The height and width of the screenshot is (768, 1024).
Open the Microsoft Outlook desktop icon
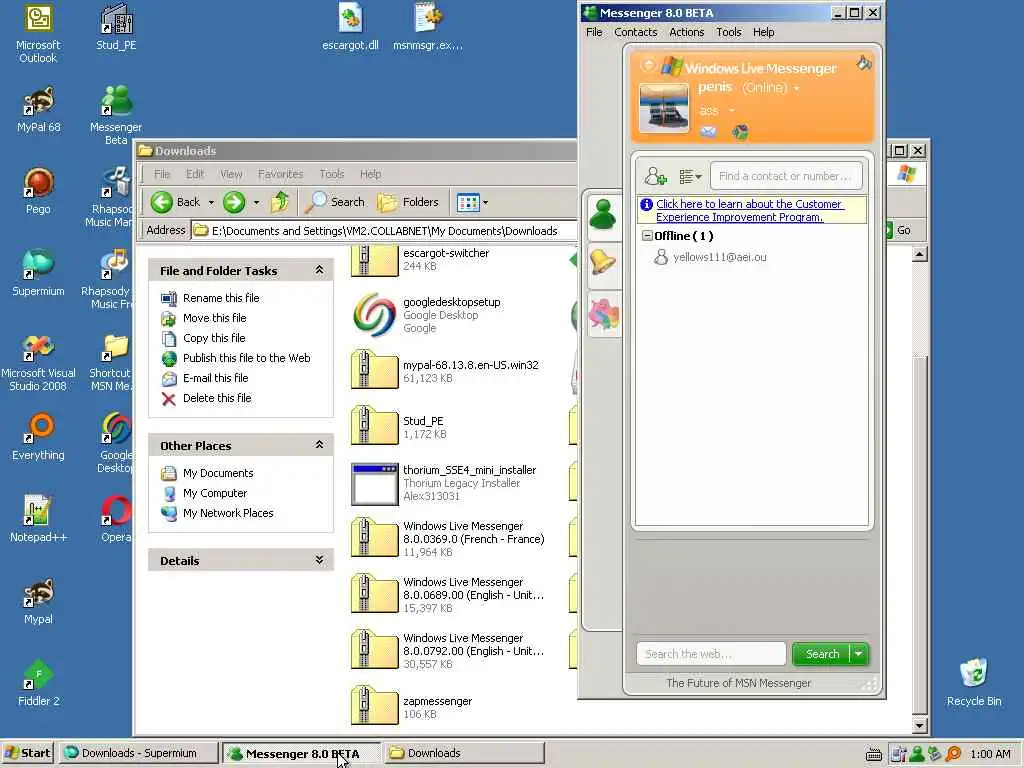(x=38, y=33)
